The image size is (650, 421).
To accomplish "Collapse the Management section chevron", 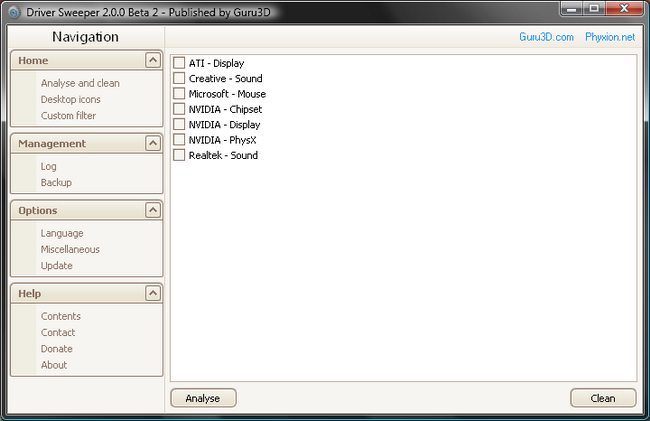I will tap(153, 143).
